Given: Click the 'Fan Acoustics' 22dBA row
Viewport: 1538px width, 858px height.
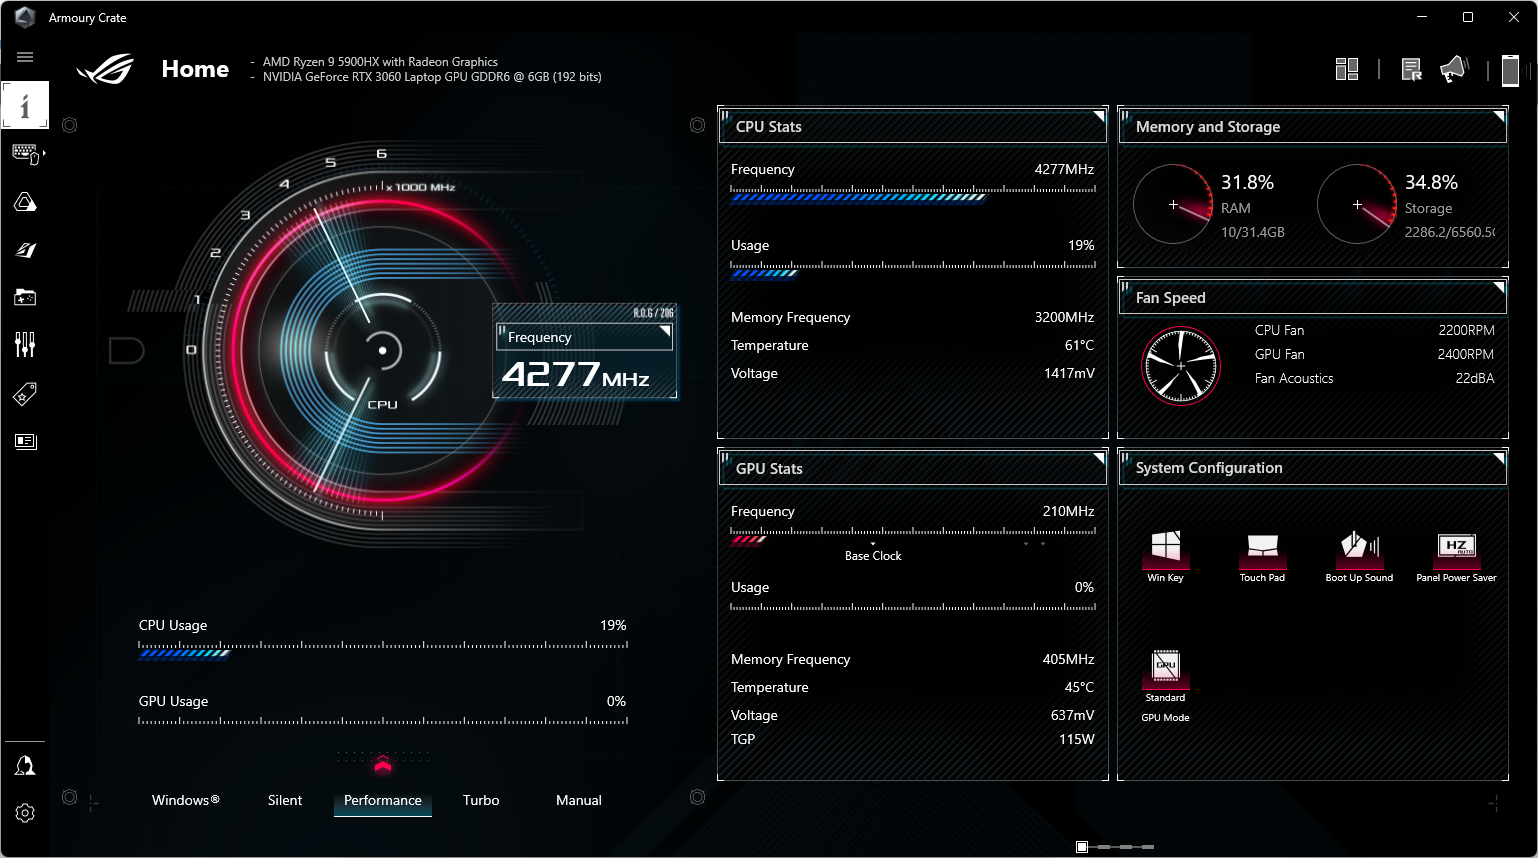Looking at the screenshot, I should tap(1375, 378).
